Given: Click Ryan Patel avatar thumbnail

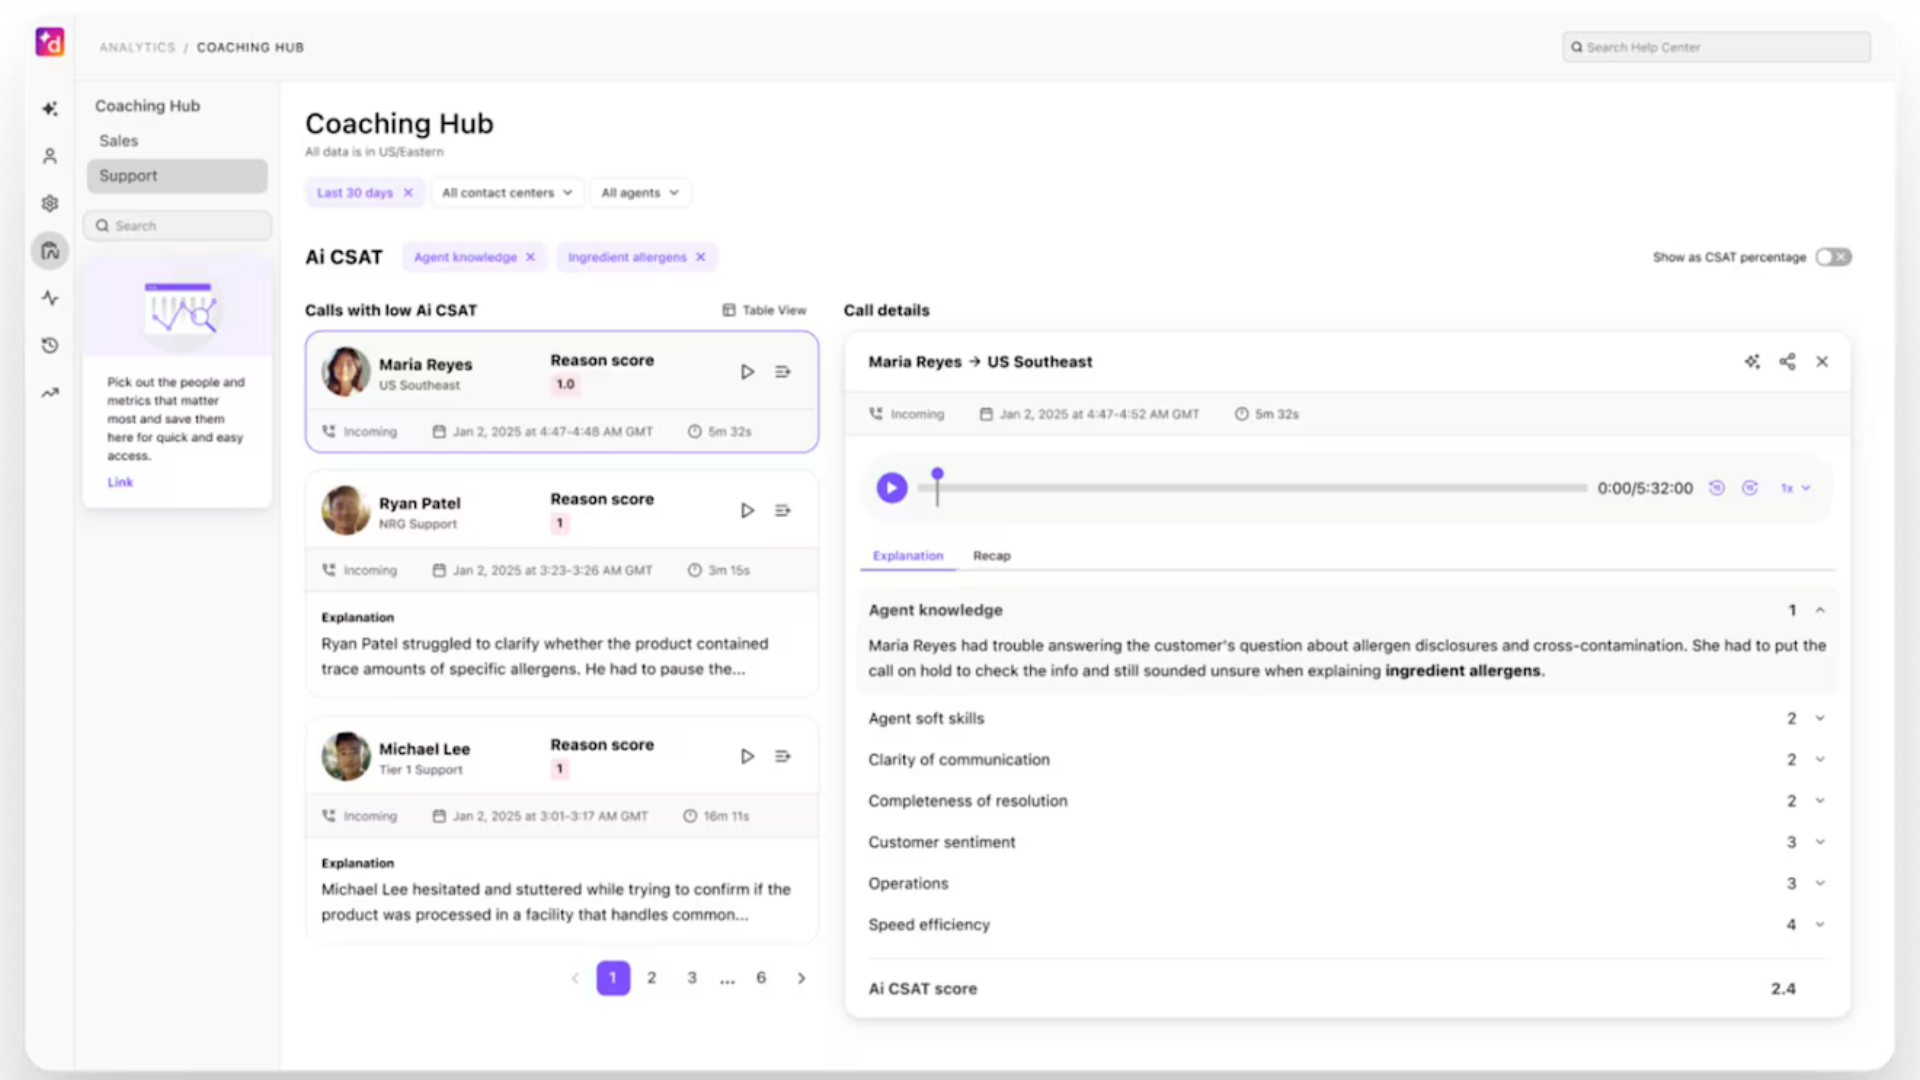Looking at the screenshot, I should [346, 510].
